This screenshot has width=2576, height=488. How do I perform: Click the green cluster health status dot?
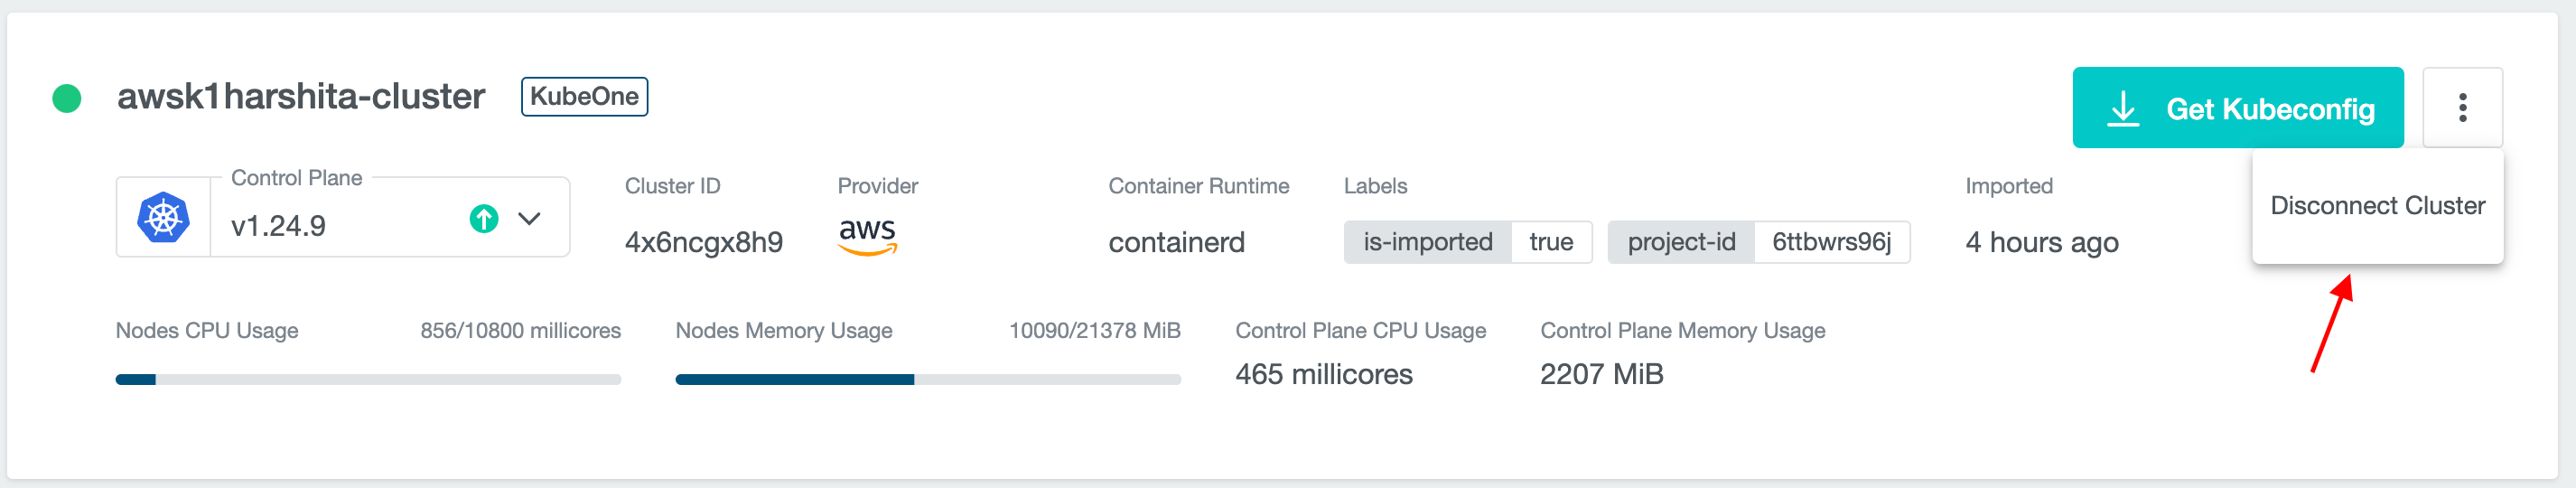67,98
